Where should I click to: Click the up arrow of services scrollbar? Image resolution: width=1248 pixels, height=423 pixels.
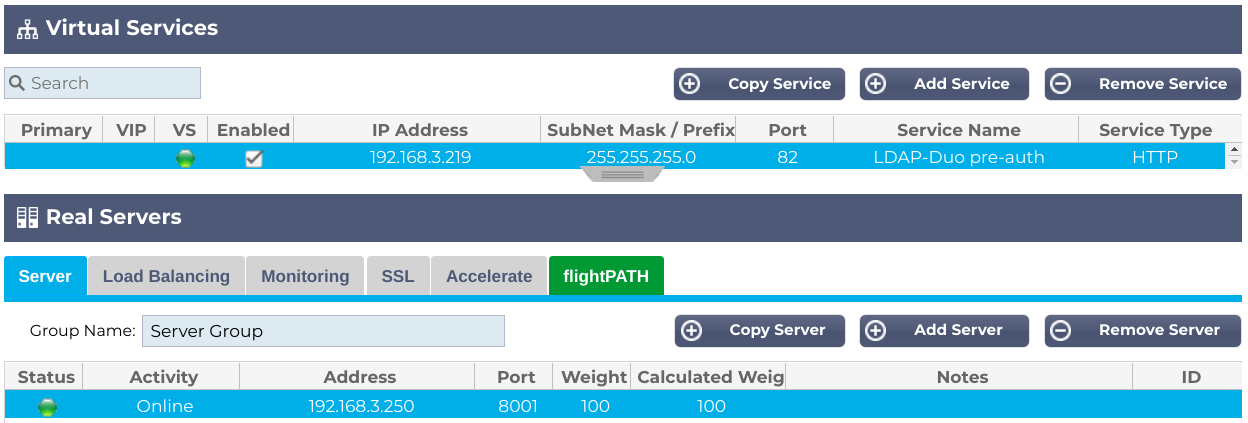[1234, 151]
